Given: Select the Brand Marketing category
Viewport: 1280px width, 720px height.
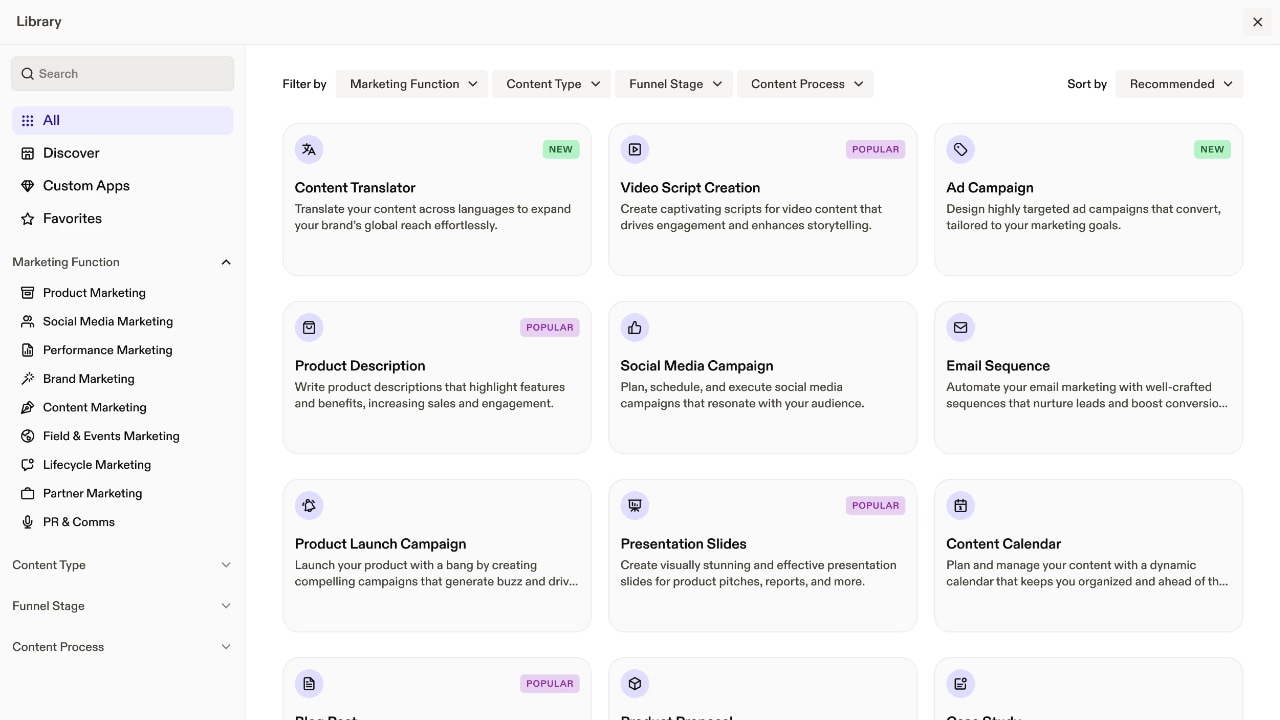Looking at the screenshot, I should coord(88,379).
